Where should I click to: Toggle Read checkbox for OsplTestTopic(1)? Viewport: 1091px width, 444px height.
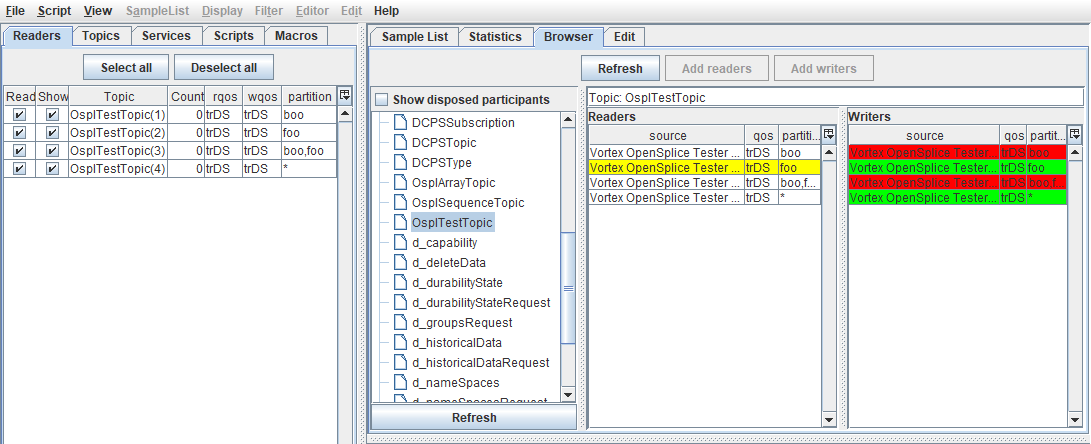pos(19,115)
